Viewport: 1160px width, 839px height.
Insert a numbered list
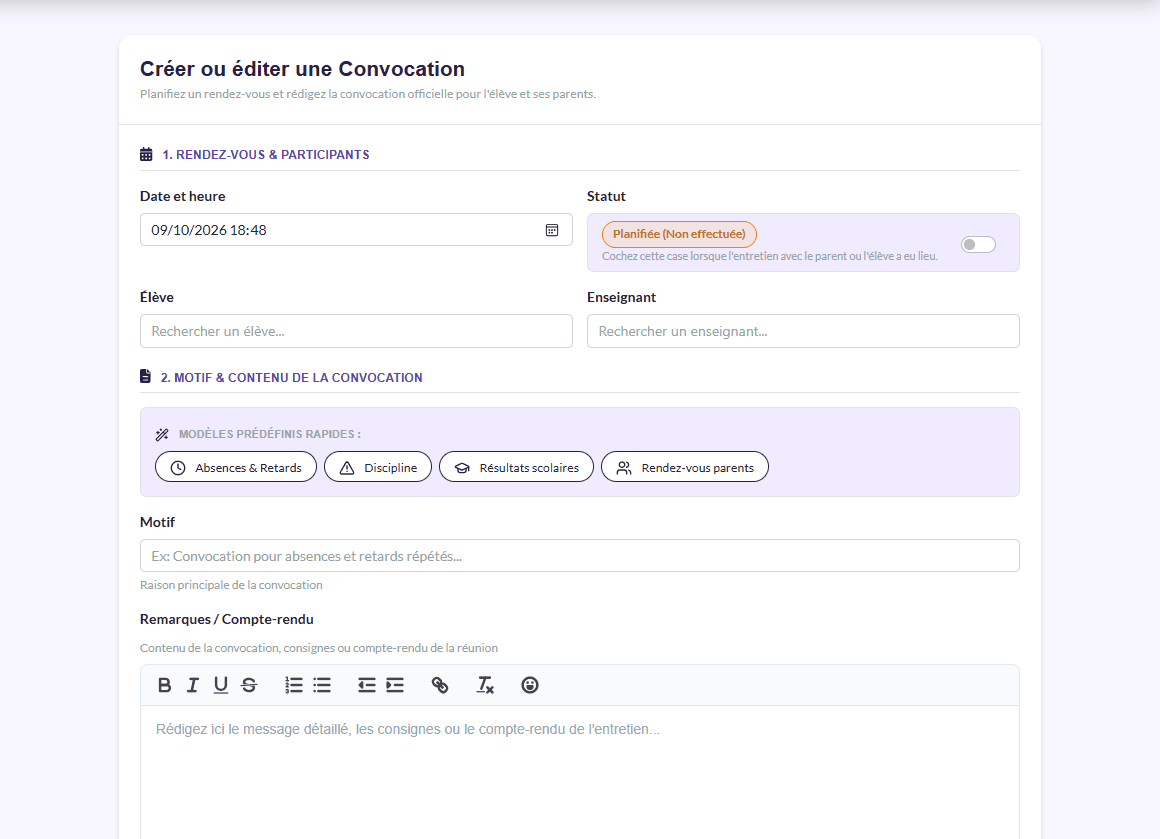point(294,685)
